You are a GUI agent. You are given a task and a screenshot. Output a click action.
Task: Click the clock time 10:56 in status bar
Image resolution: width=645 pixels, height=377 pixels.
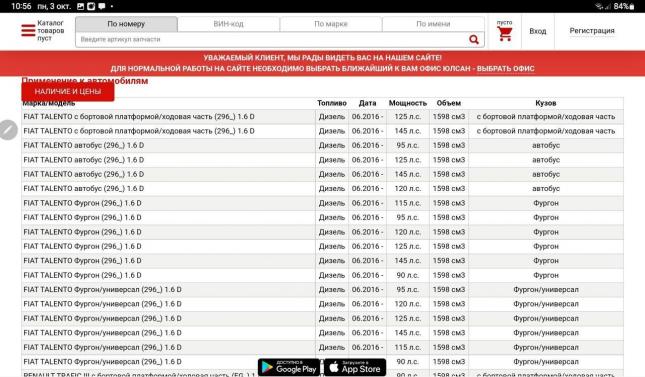coord(21,7)
